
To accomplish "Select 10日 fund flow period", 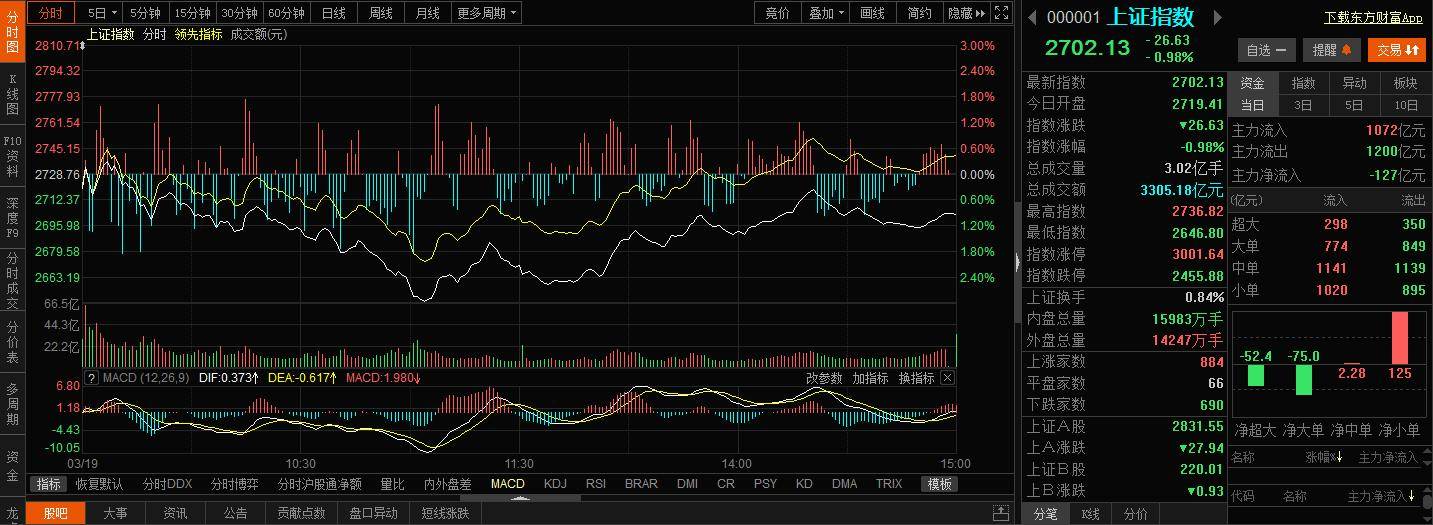I will (1405, 105).
